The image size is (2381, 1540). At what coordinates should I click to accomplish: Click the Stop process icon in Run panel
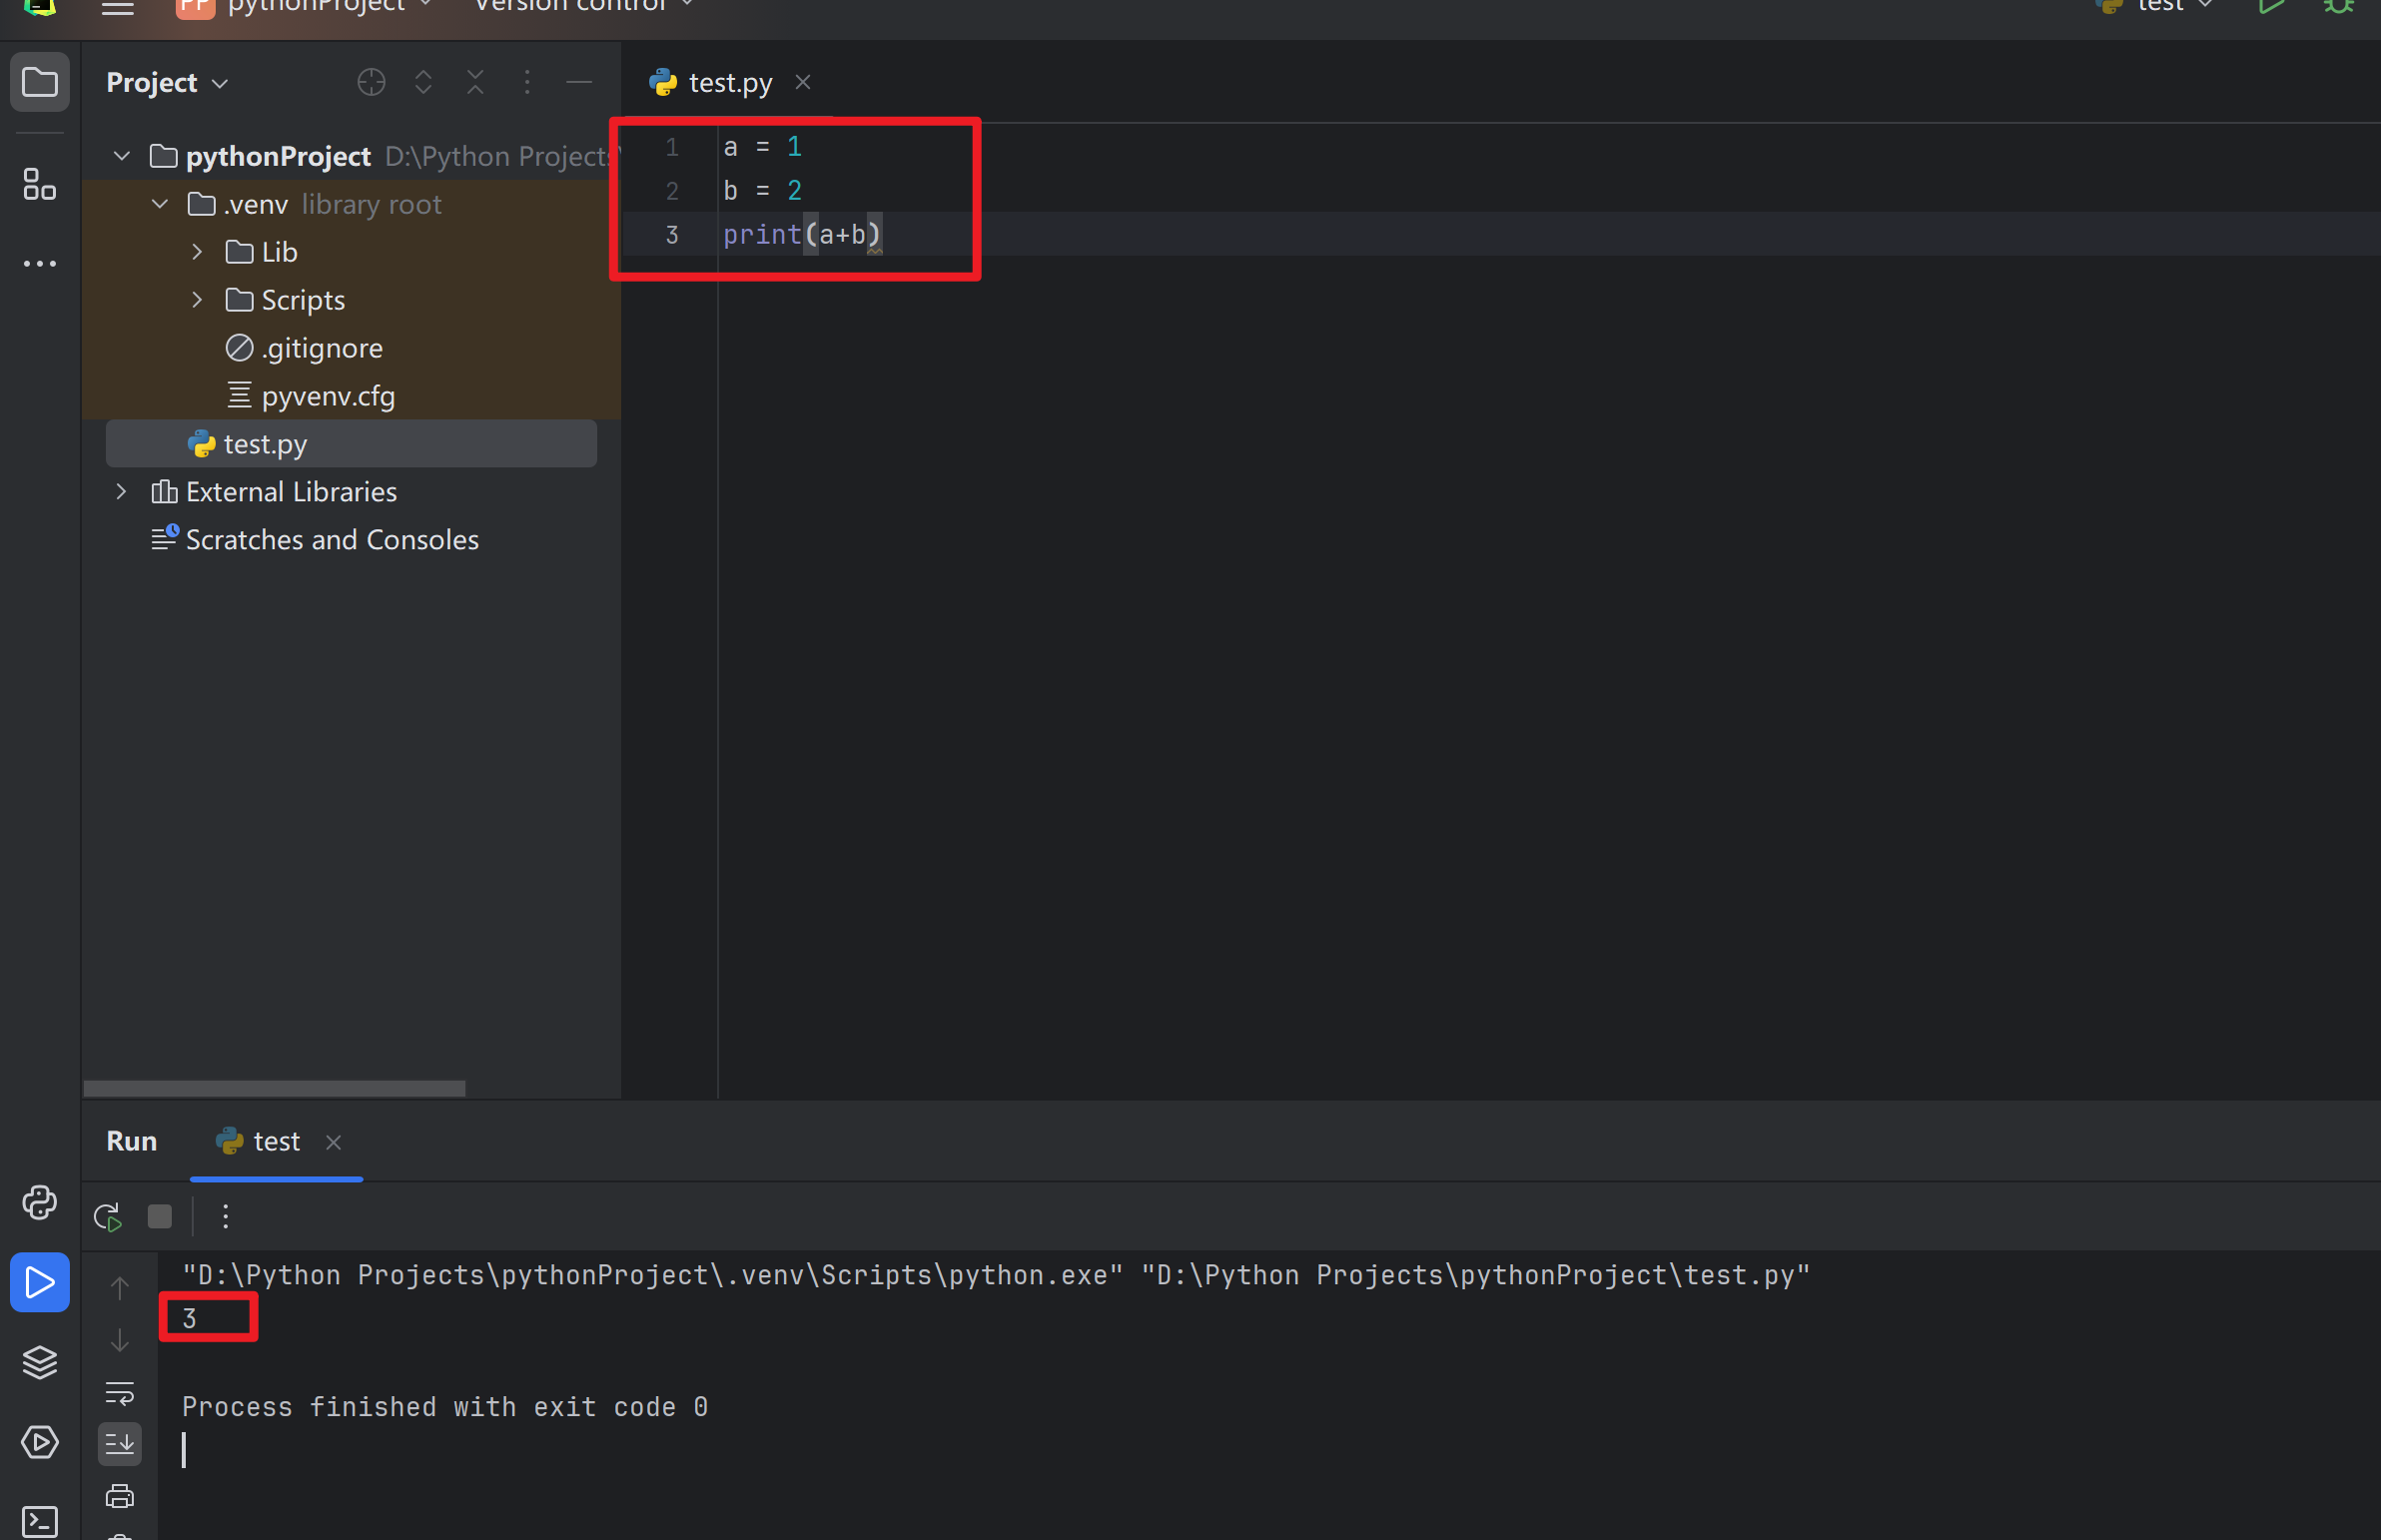pyautogui.click(x=162, y=1215)
